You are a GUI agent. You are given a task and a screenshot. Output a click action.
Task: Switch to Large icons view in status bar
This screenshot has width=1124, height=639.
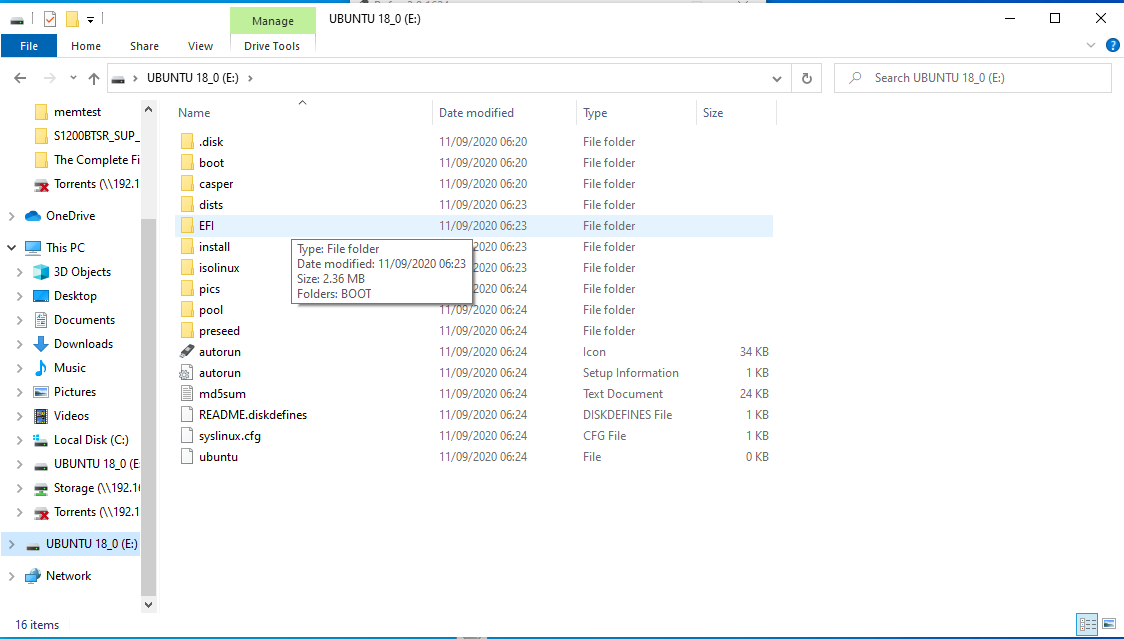click(1109, 624)
